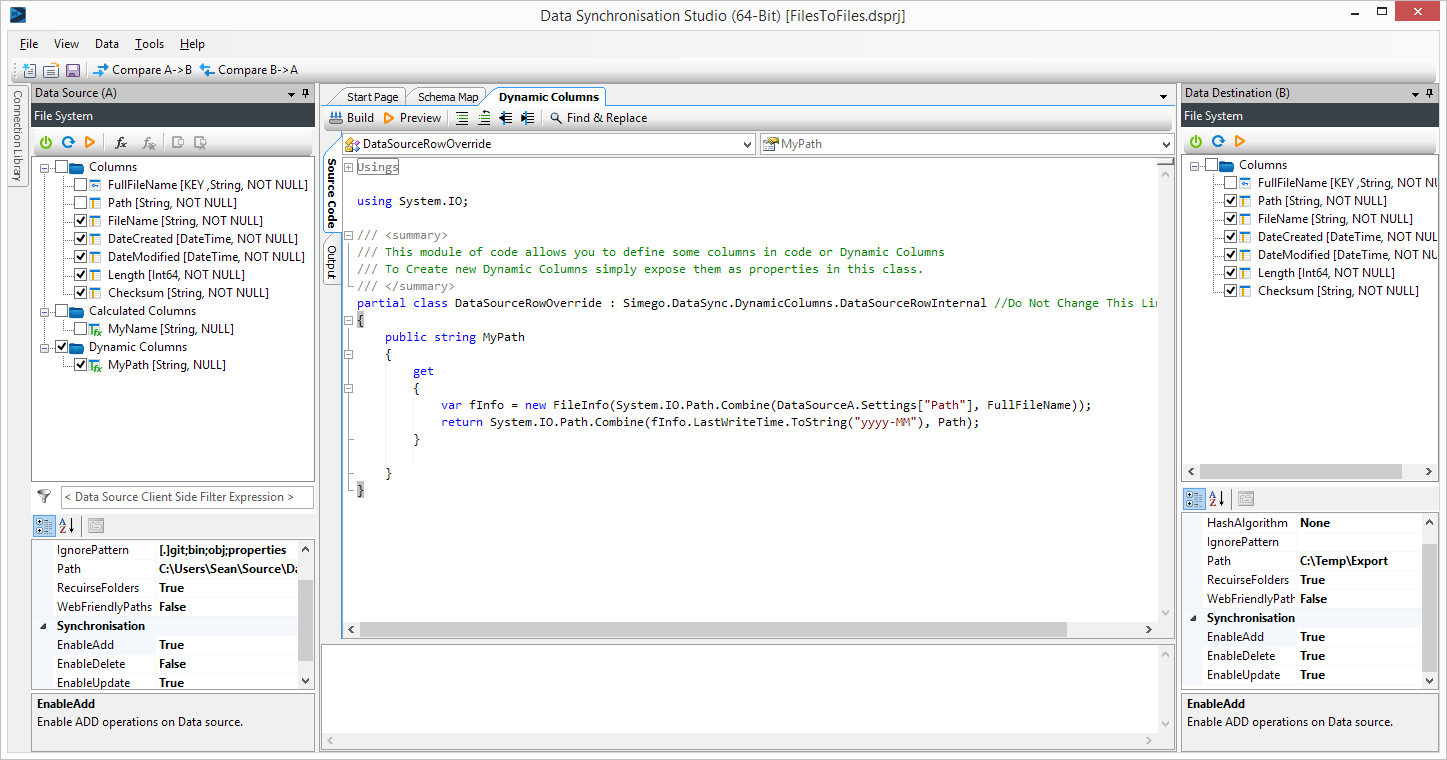This screenshot has width=1447, height=760.
Task: Uncheck FileName column in Data Source A
Action: (81, 221)
